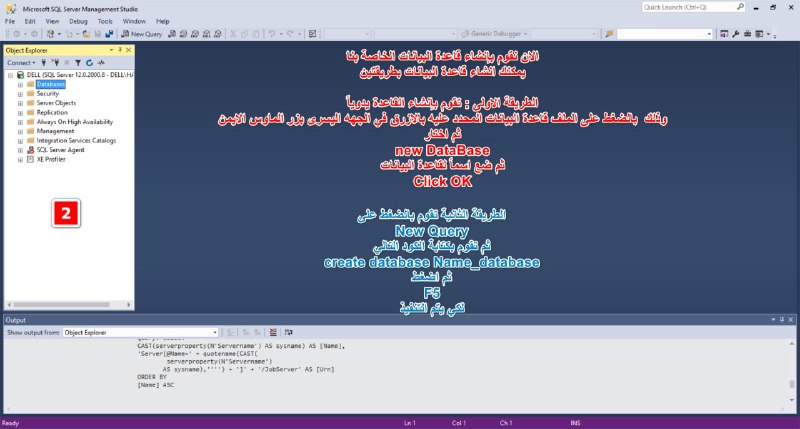Expand the Replication node
This screenshot has width=800, height=429.
click(20, 113)
